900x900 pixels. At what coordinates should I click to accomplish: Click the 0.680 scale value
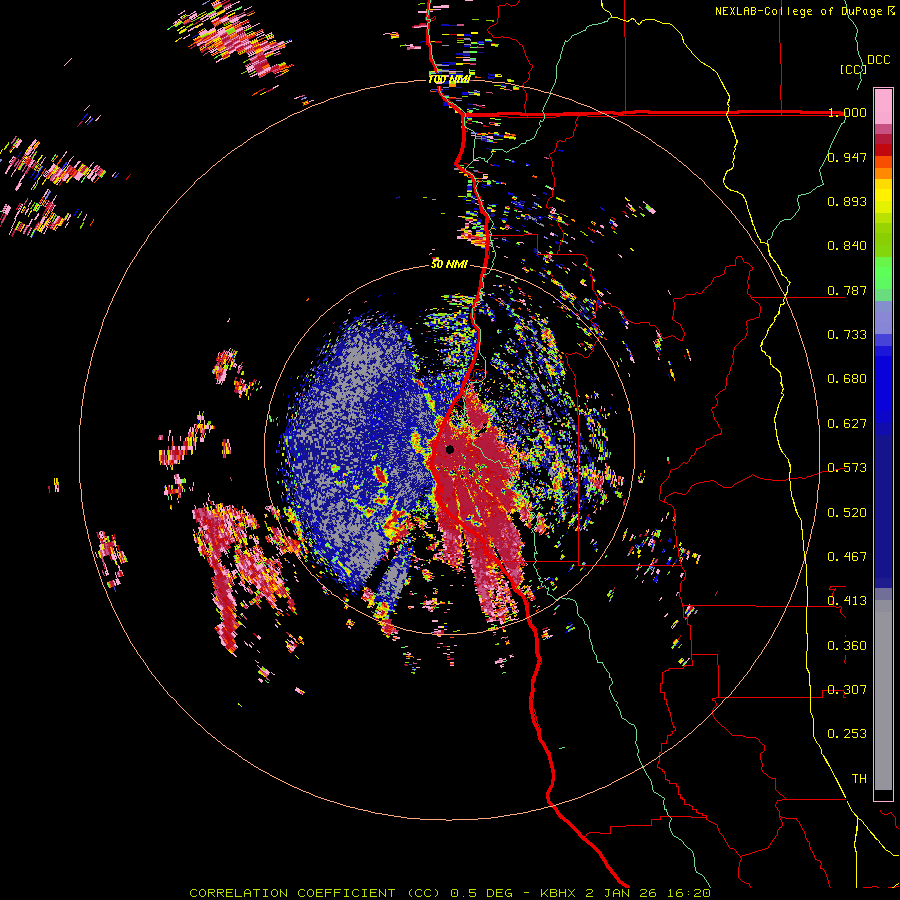(x=847, y=379)
